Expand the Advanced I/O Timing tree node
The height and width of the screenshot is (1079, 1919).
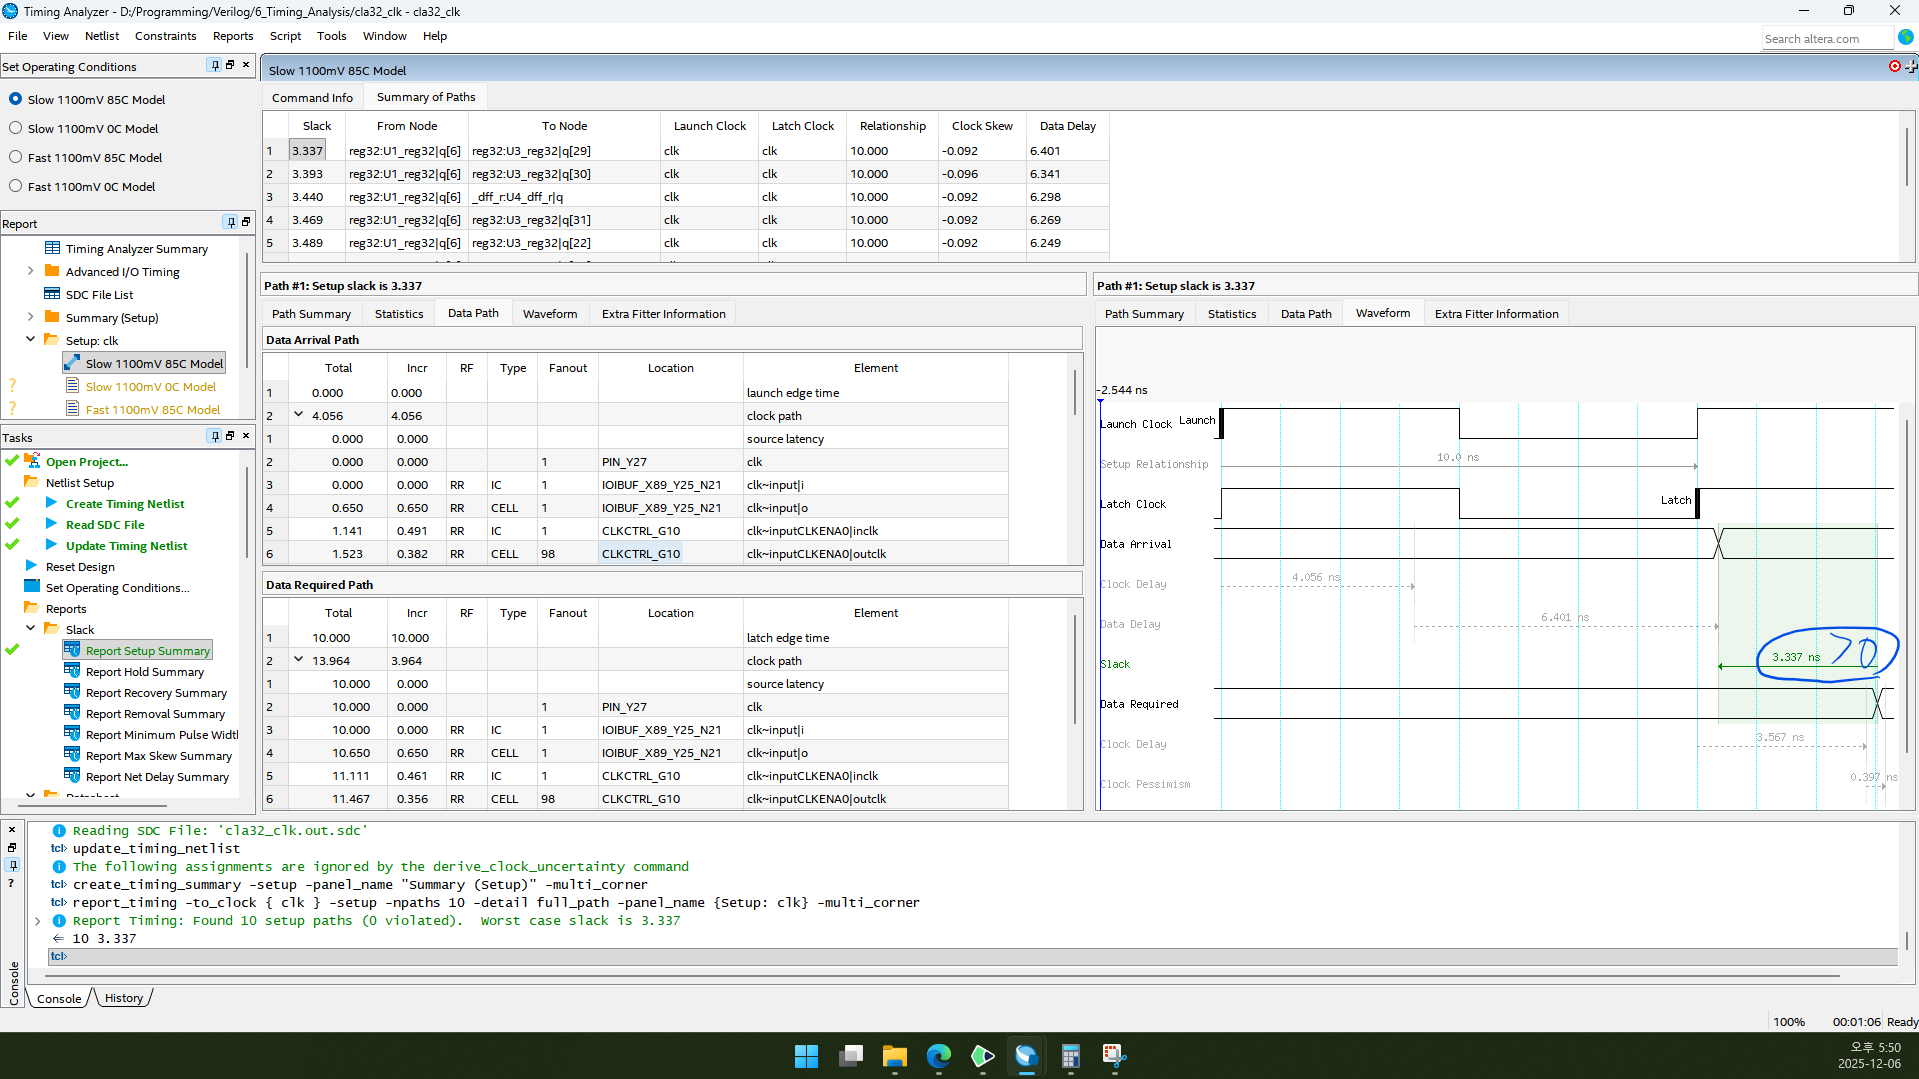coord(30,271)
